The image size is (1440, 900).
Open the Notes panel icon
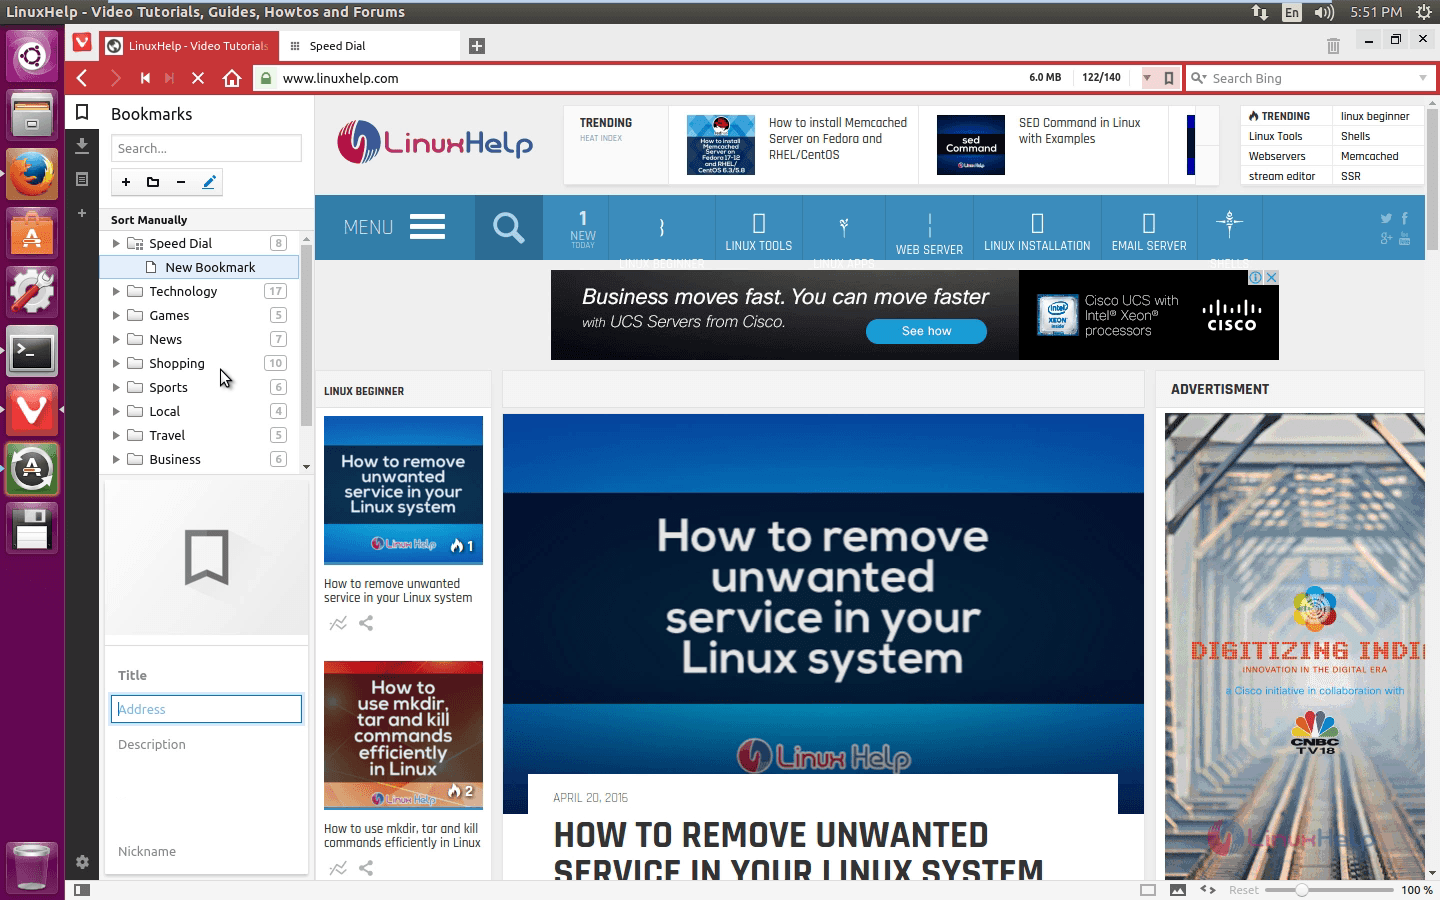(x=82, y=180)
